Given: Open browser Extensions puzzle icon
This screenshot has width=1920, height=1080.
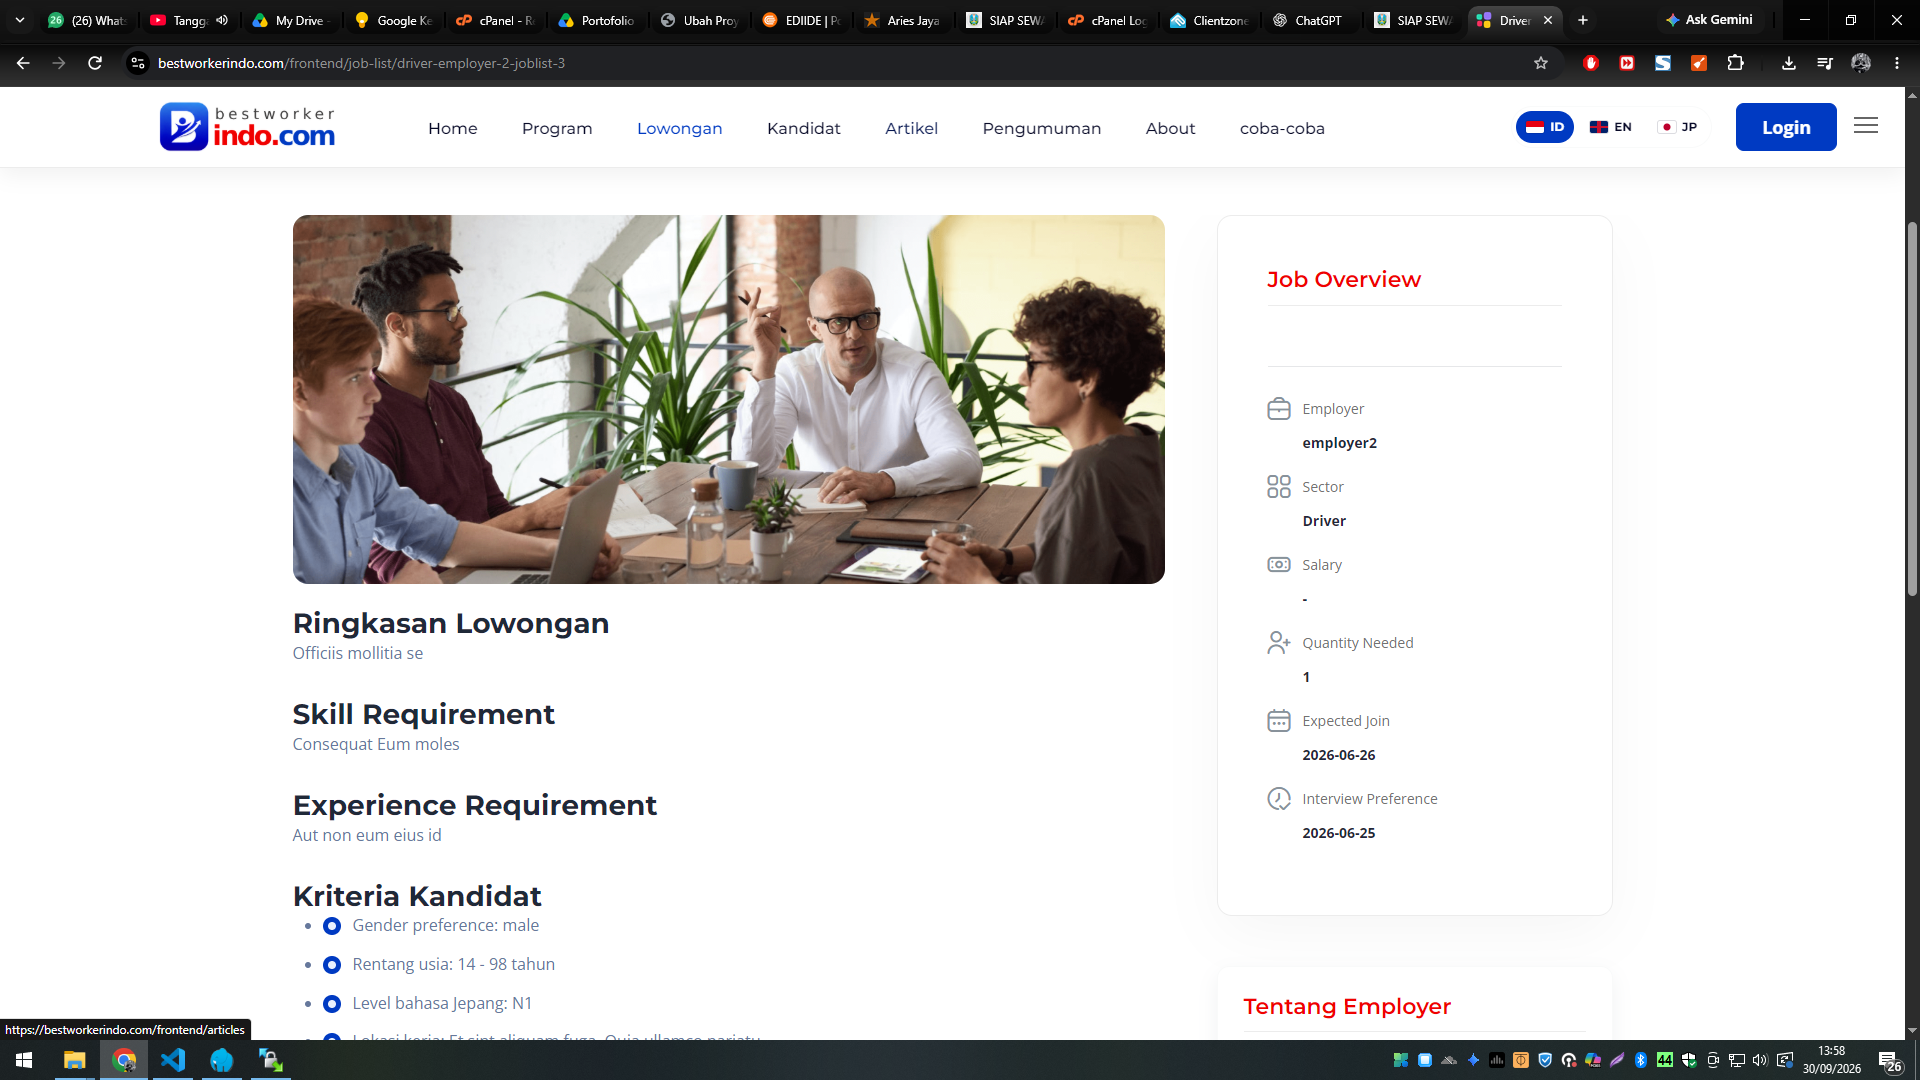Looking at the screenshot, I should [x=1735, y=63].
